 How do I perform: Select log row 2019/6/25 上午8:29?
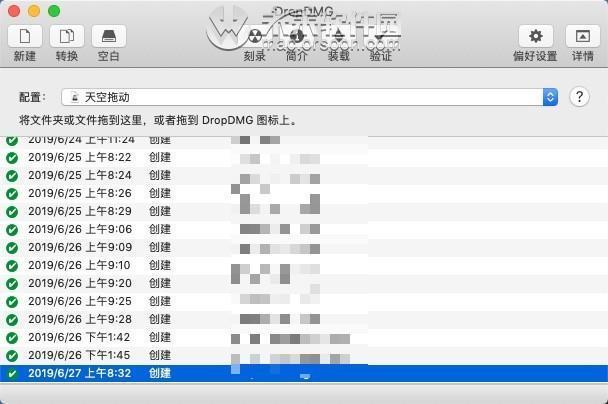(x=304, y=211)
